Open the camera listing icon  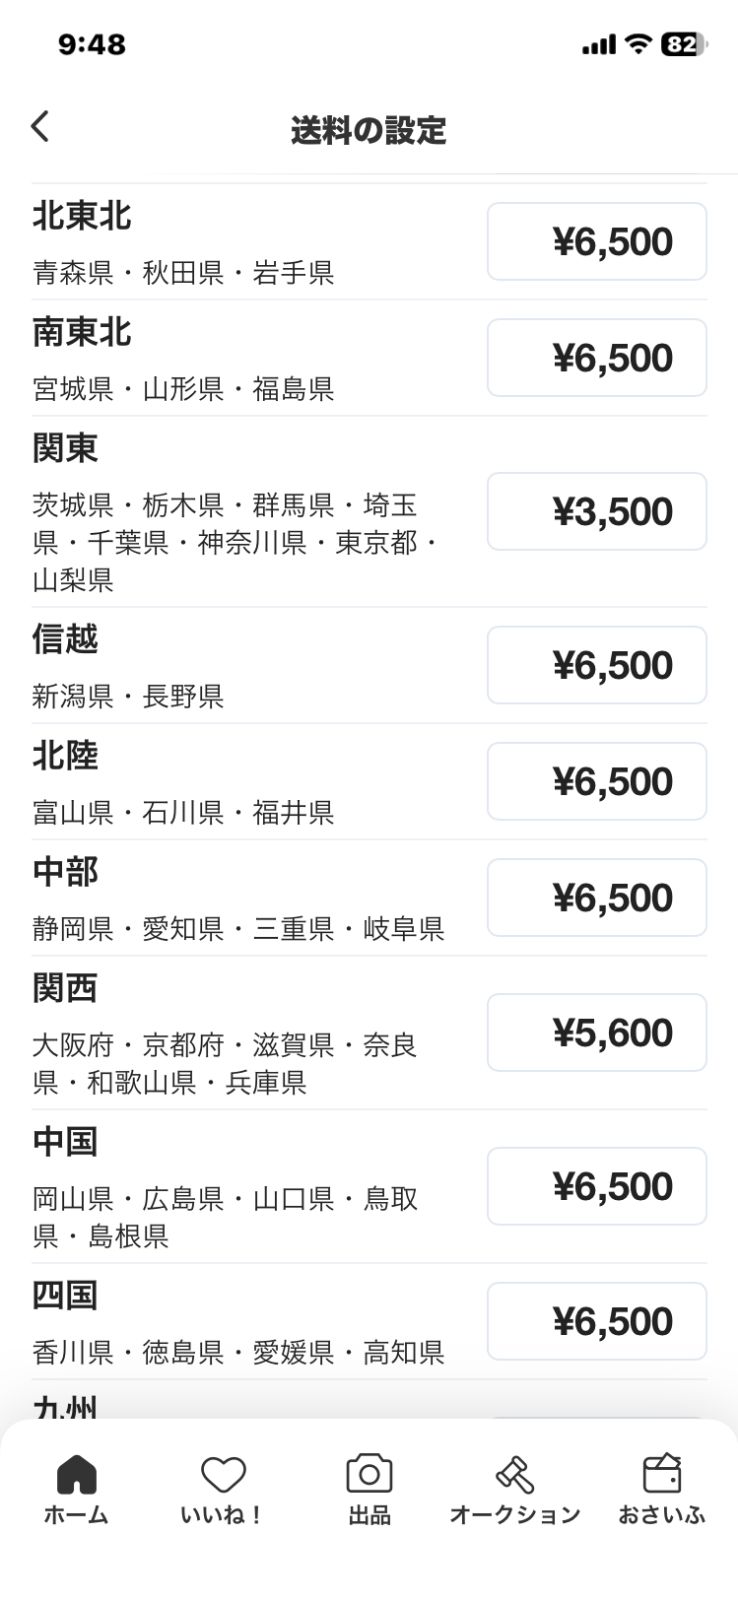click(369, 1474)
